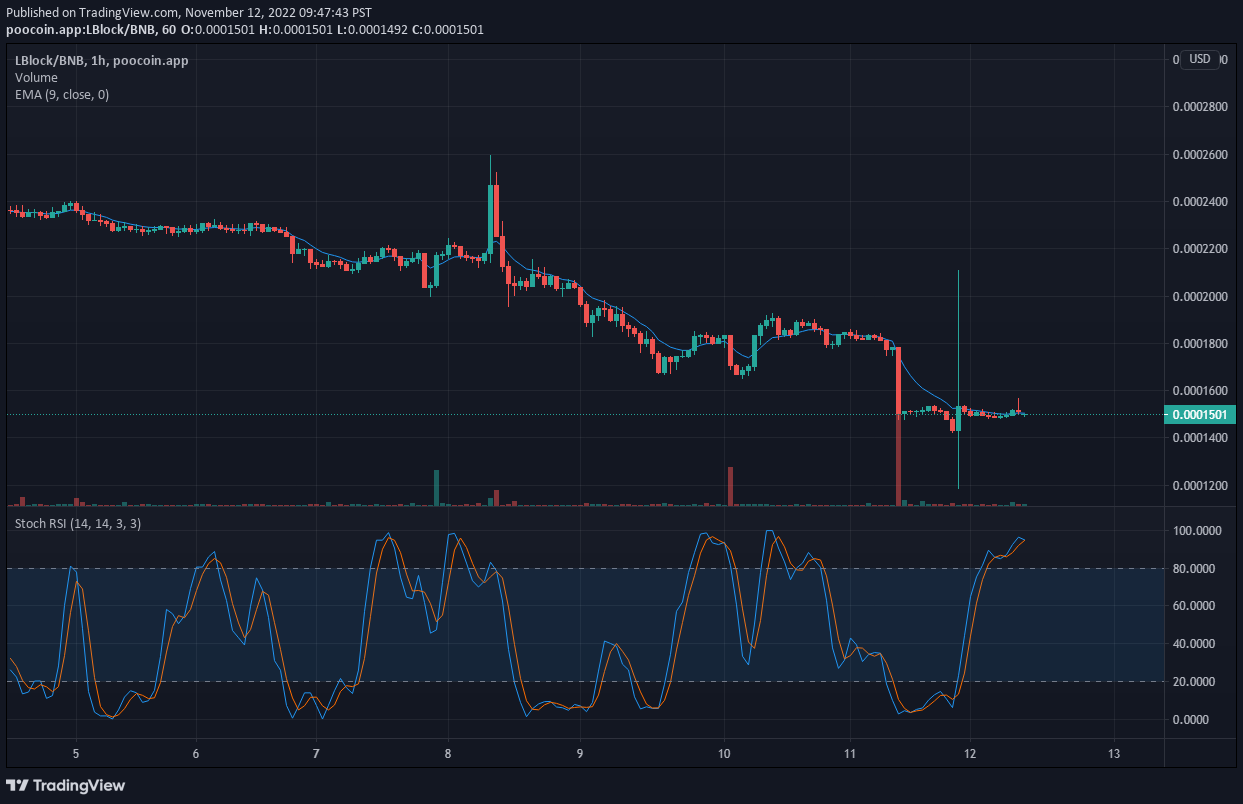
Task: Click the 0.0001400 price axis label
Action: [1200, 439]
